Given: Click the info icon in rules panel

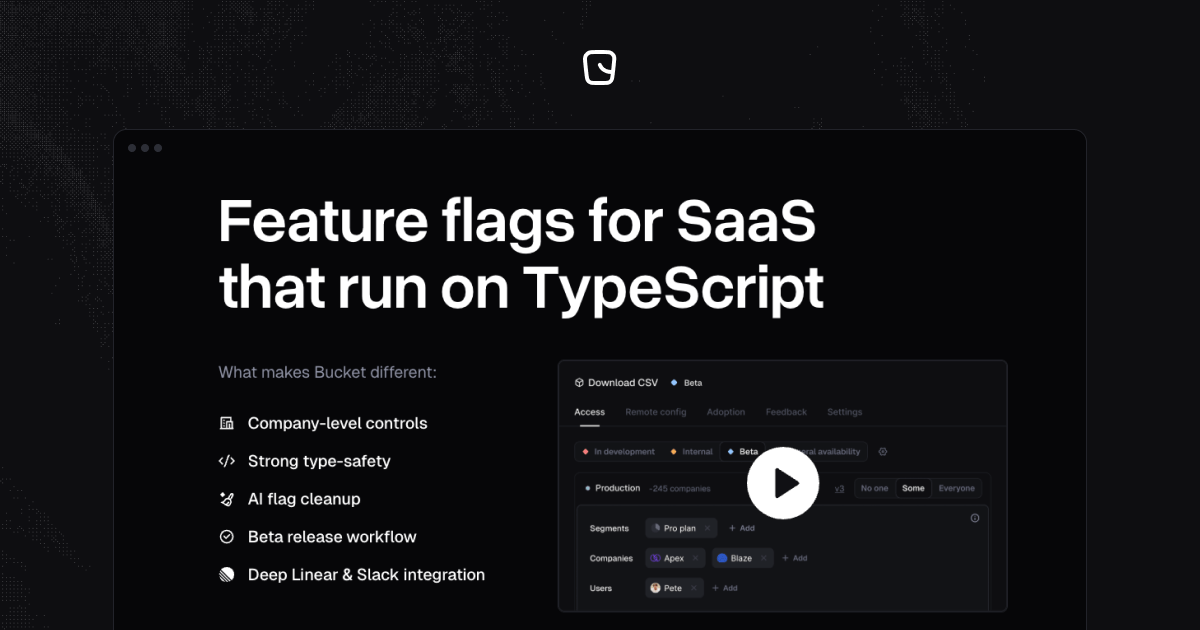Looking at the screenshot, I should coord(975,518).
